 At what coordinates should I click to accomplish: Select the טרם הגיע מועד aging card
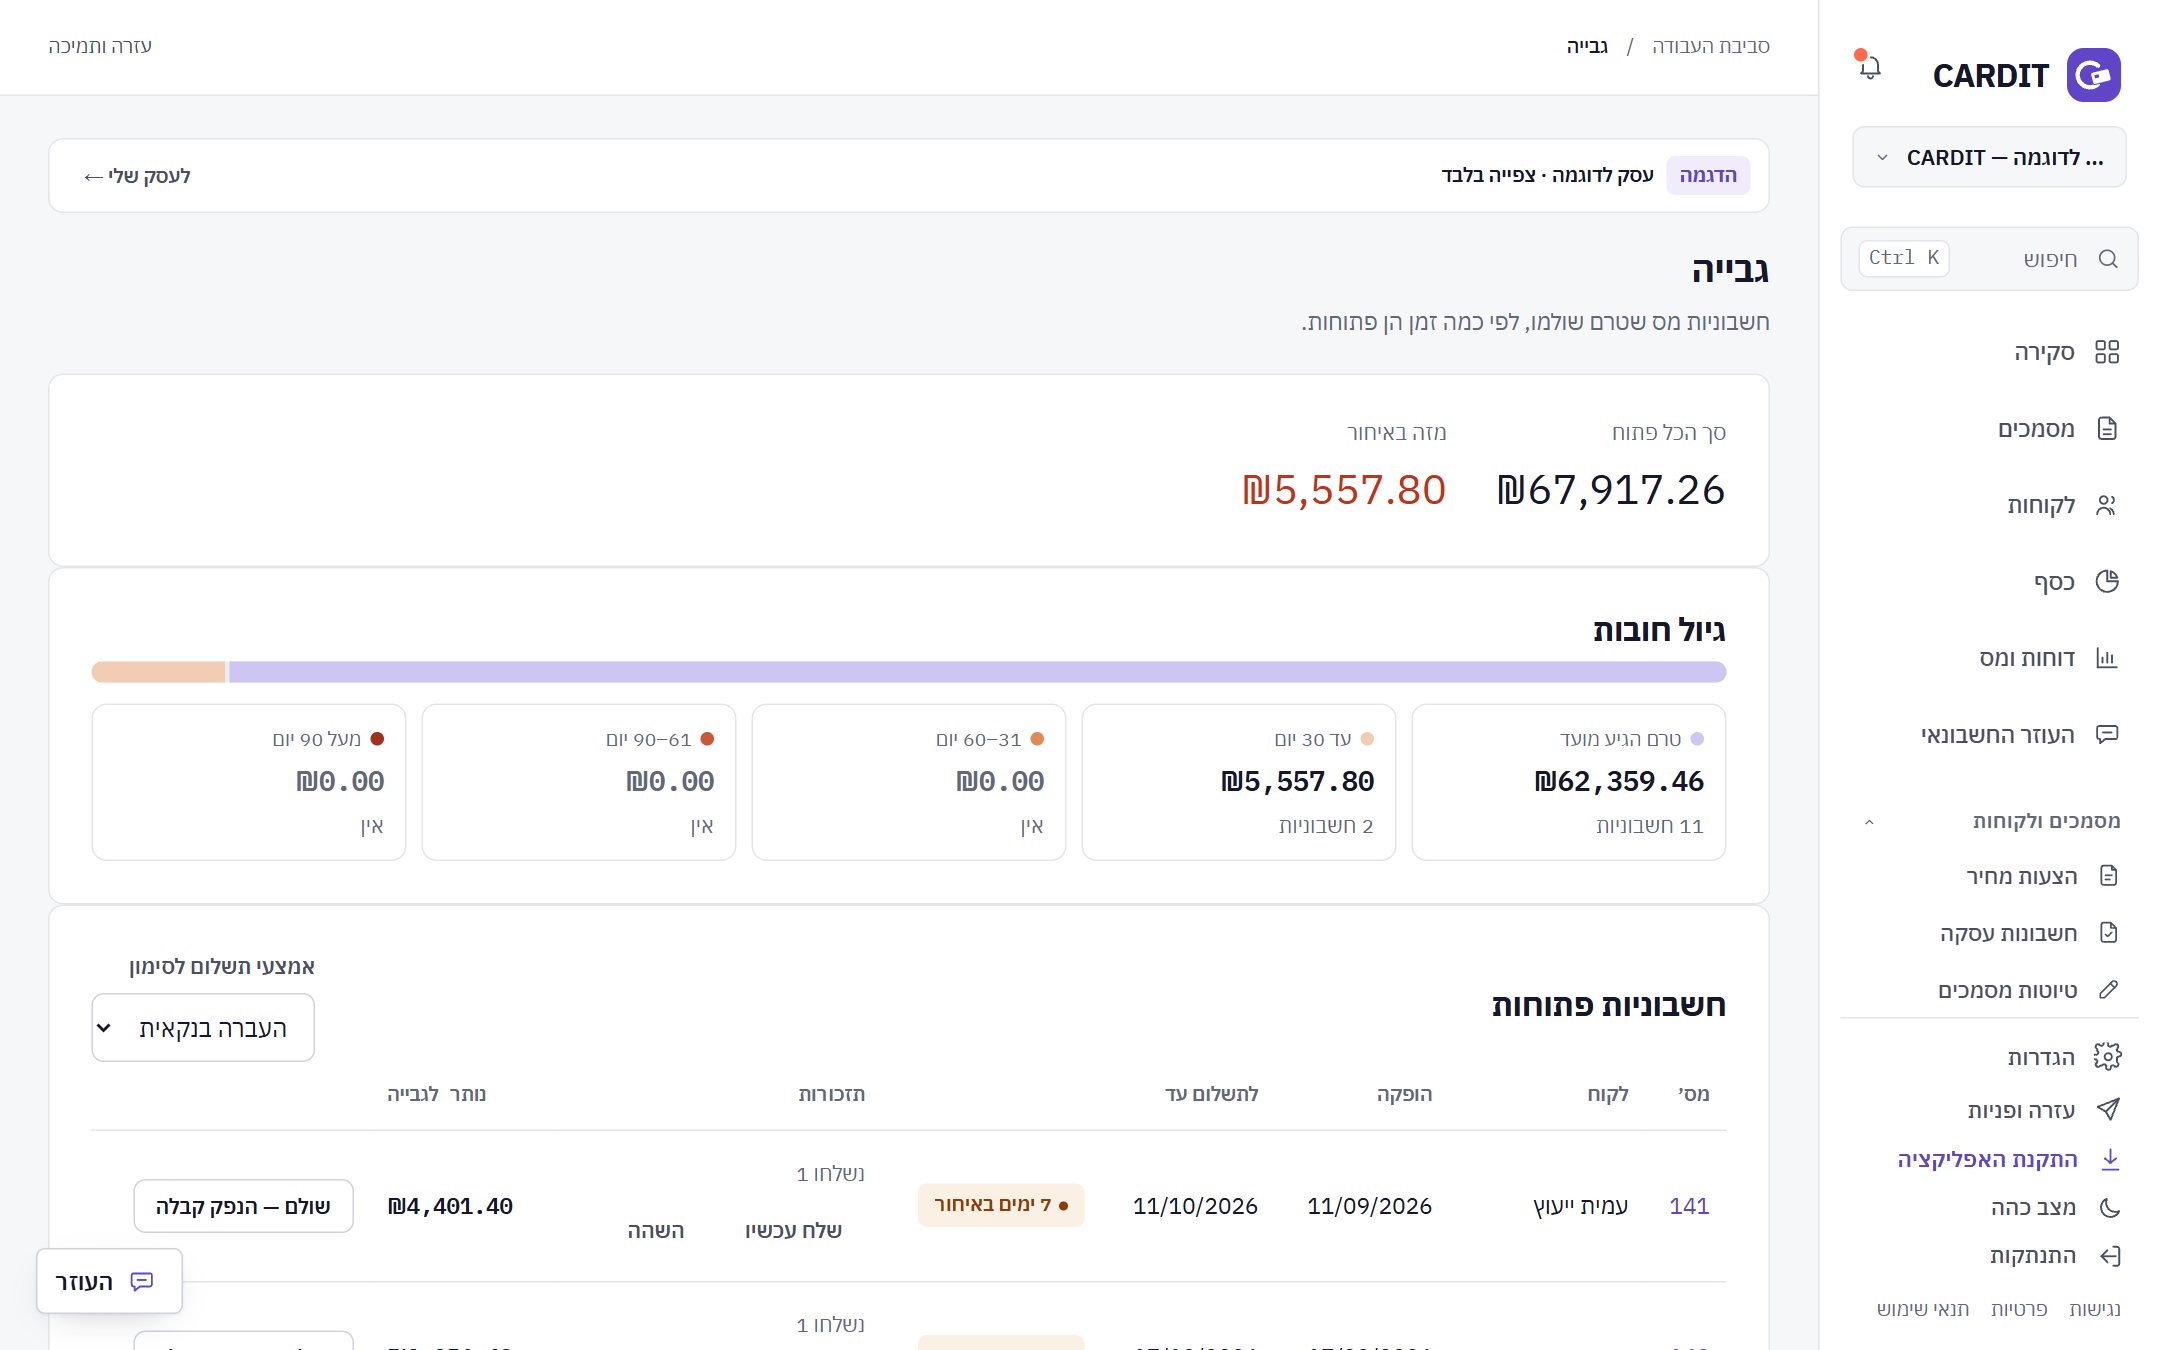pyautogui.click(x=1568, y=782)
